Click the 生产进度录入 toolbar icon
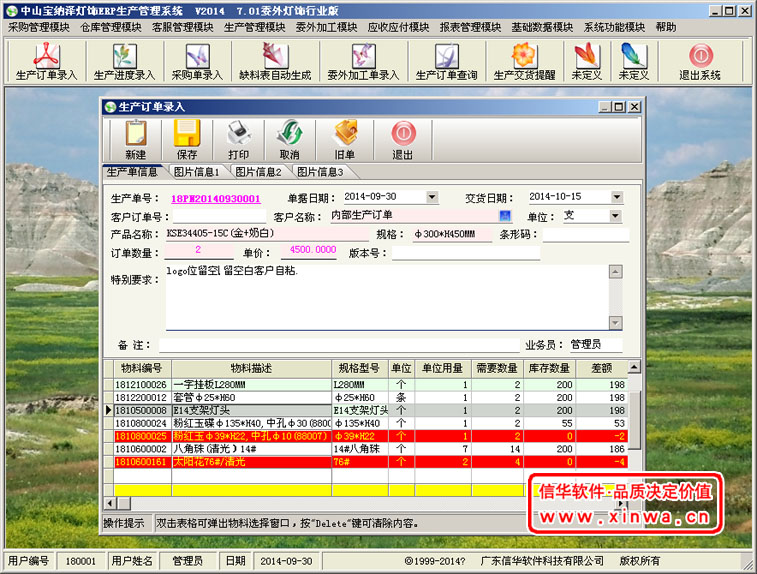Image resolution: width=757 pixels, height=574 pixels. (124, 61)
